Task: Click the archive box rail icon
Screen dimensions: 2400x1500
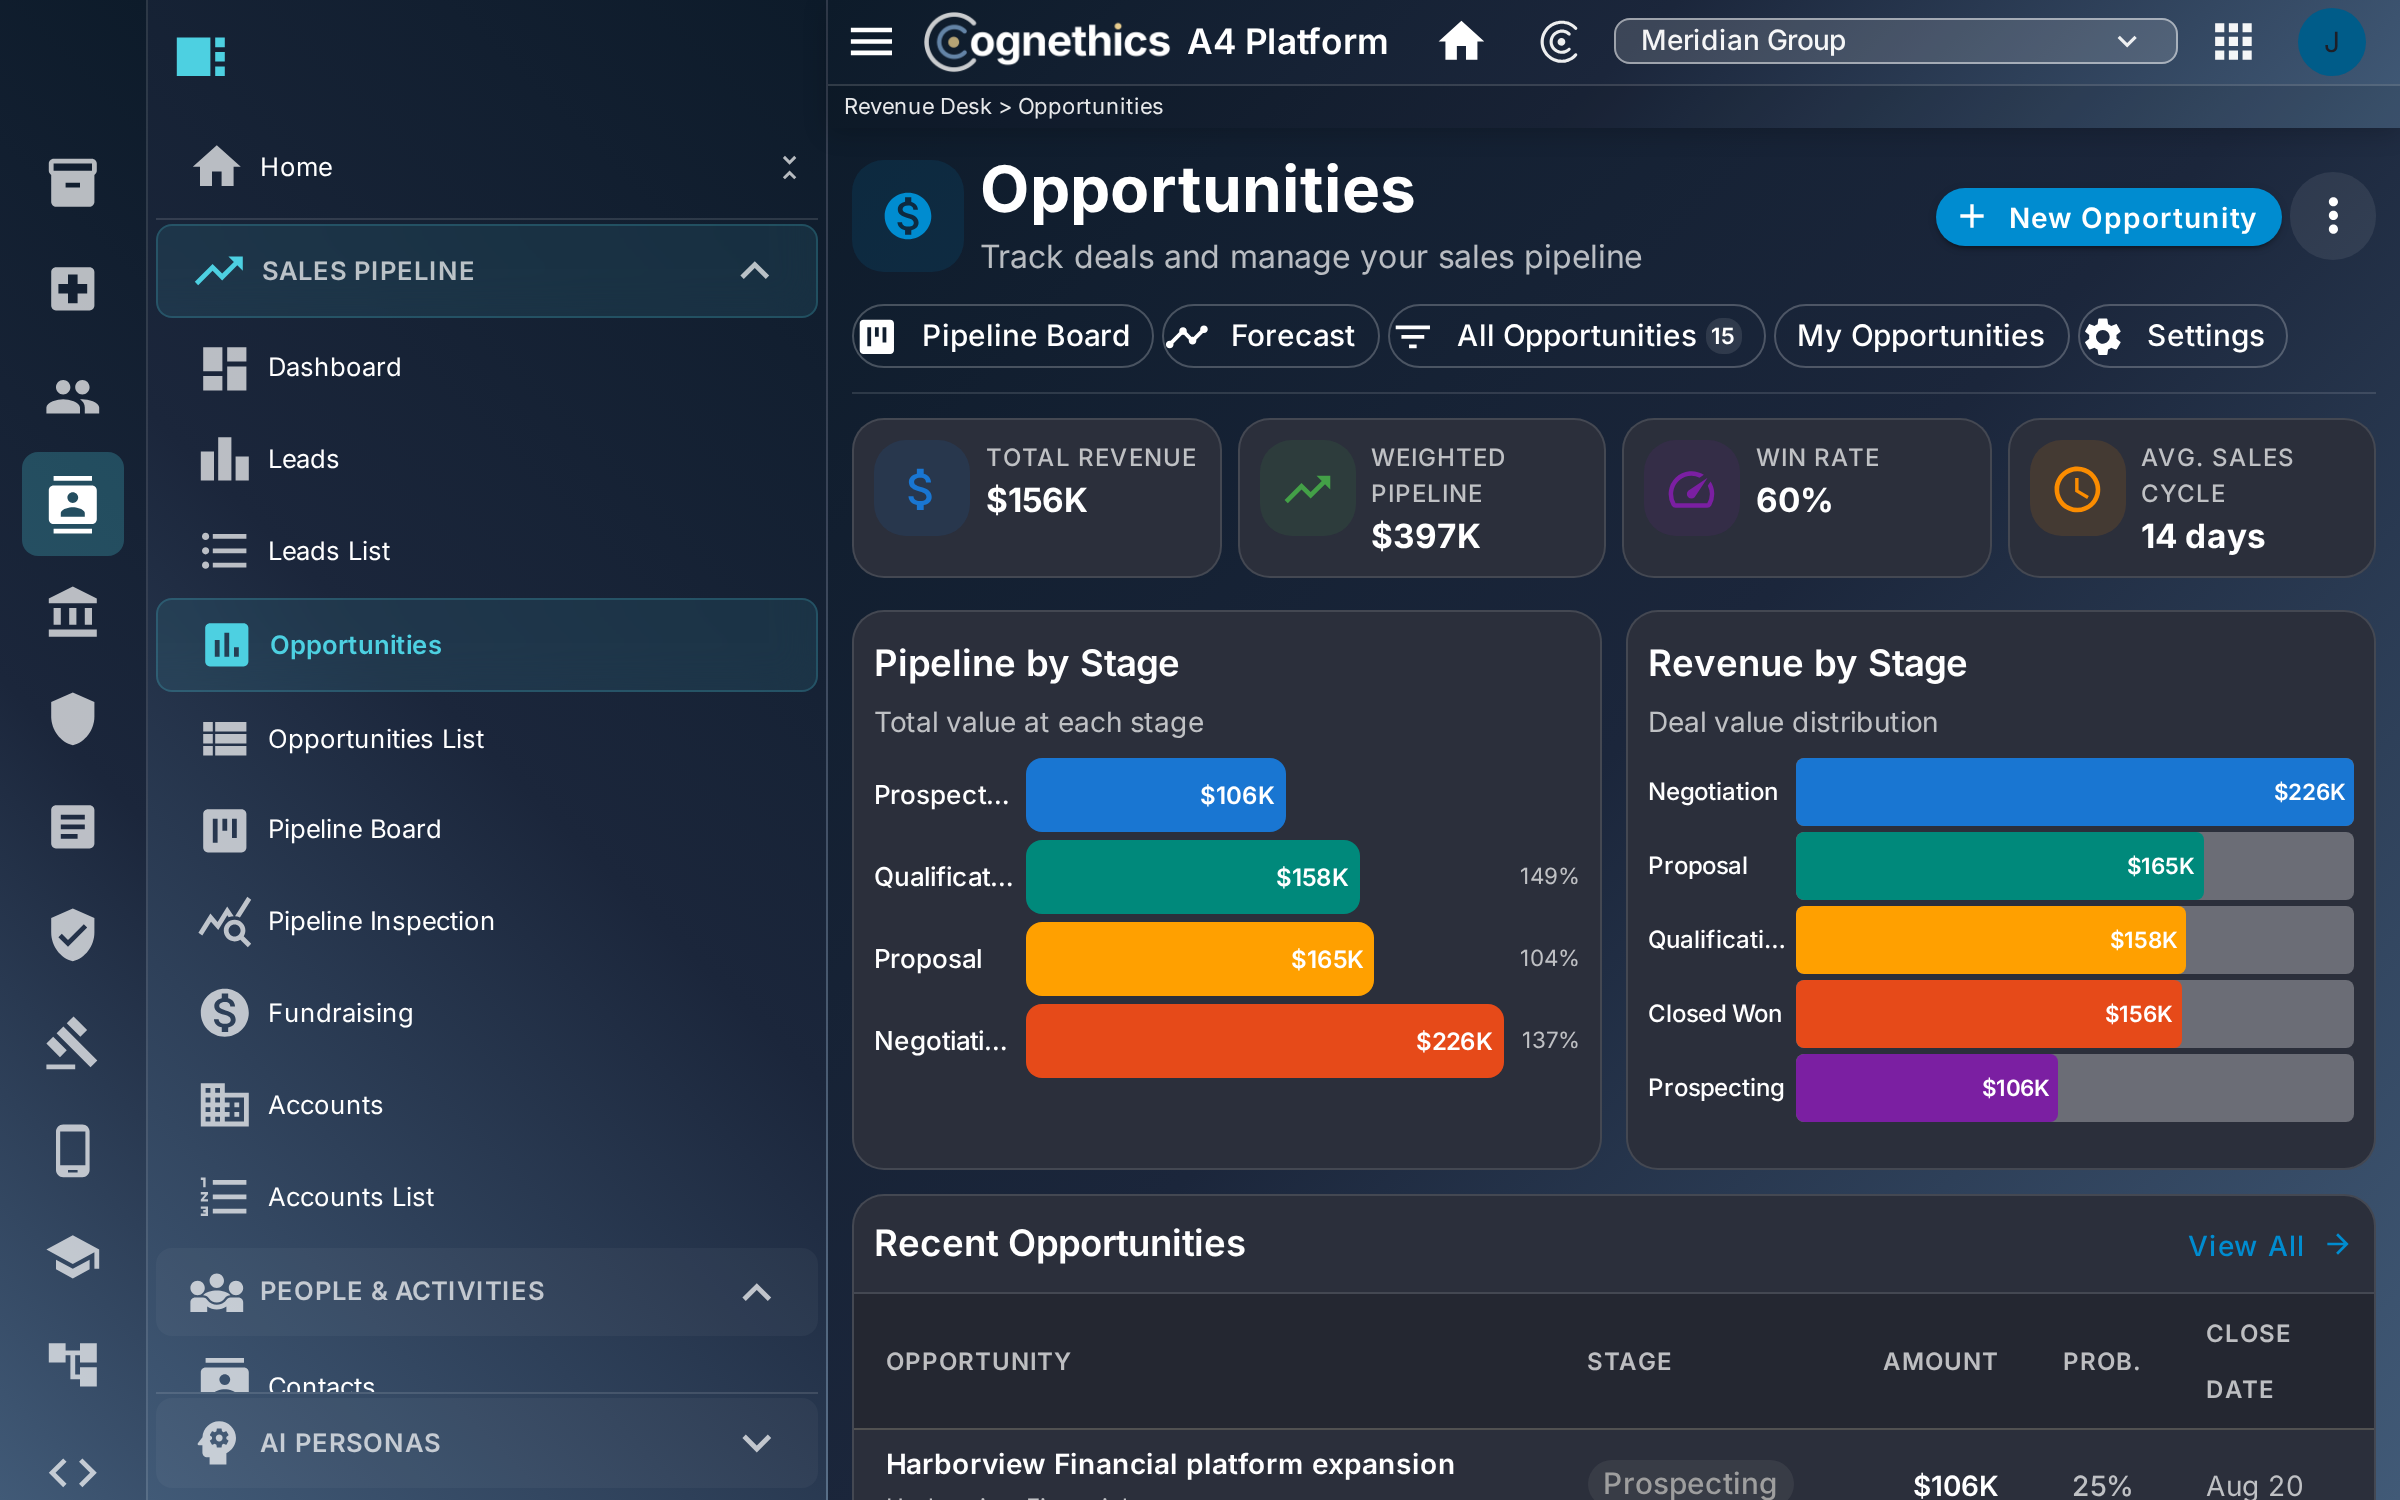Action: click(73, 182)
